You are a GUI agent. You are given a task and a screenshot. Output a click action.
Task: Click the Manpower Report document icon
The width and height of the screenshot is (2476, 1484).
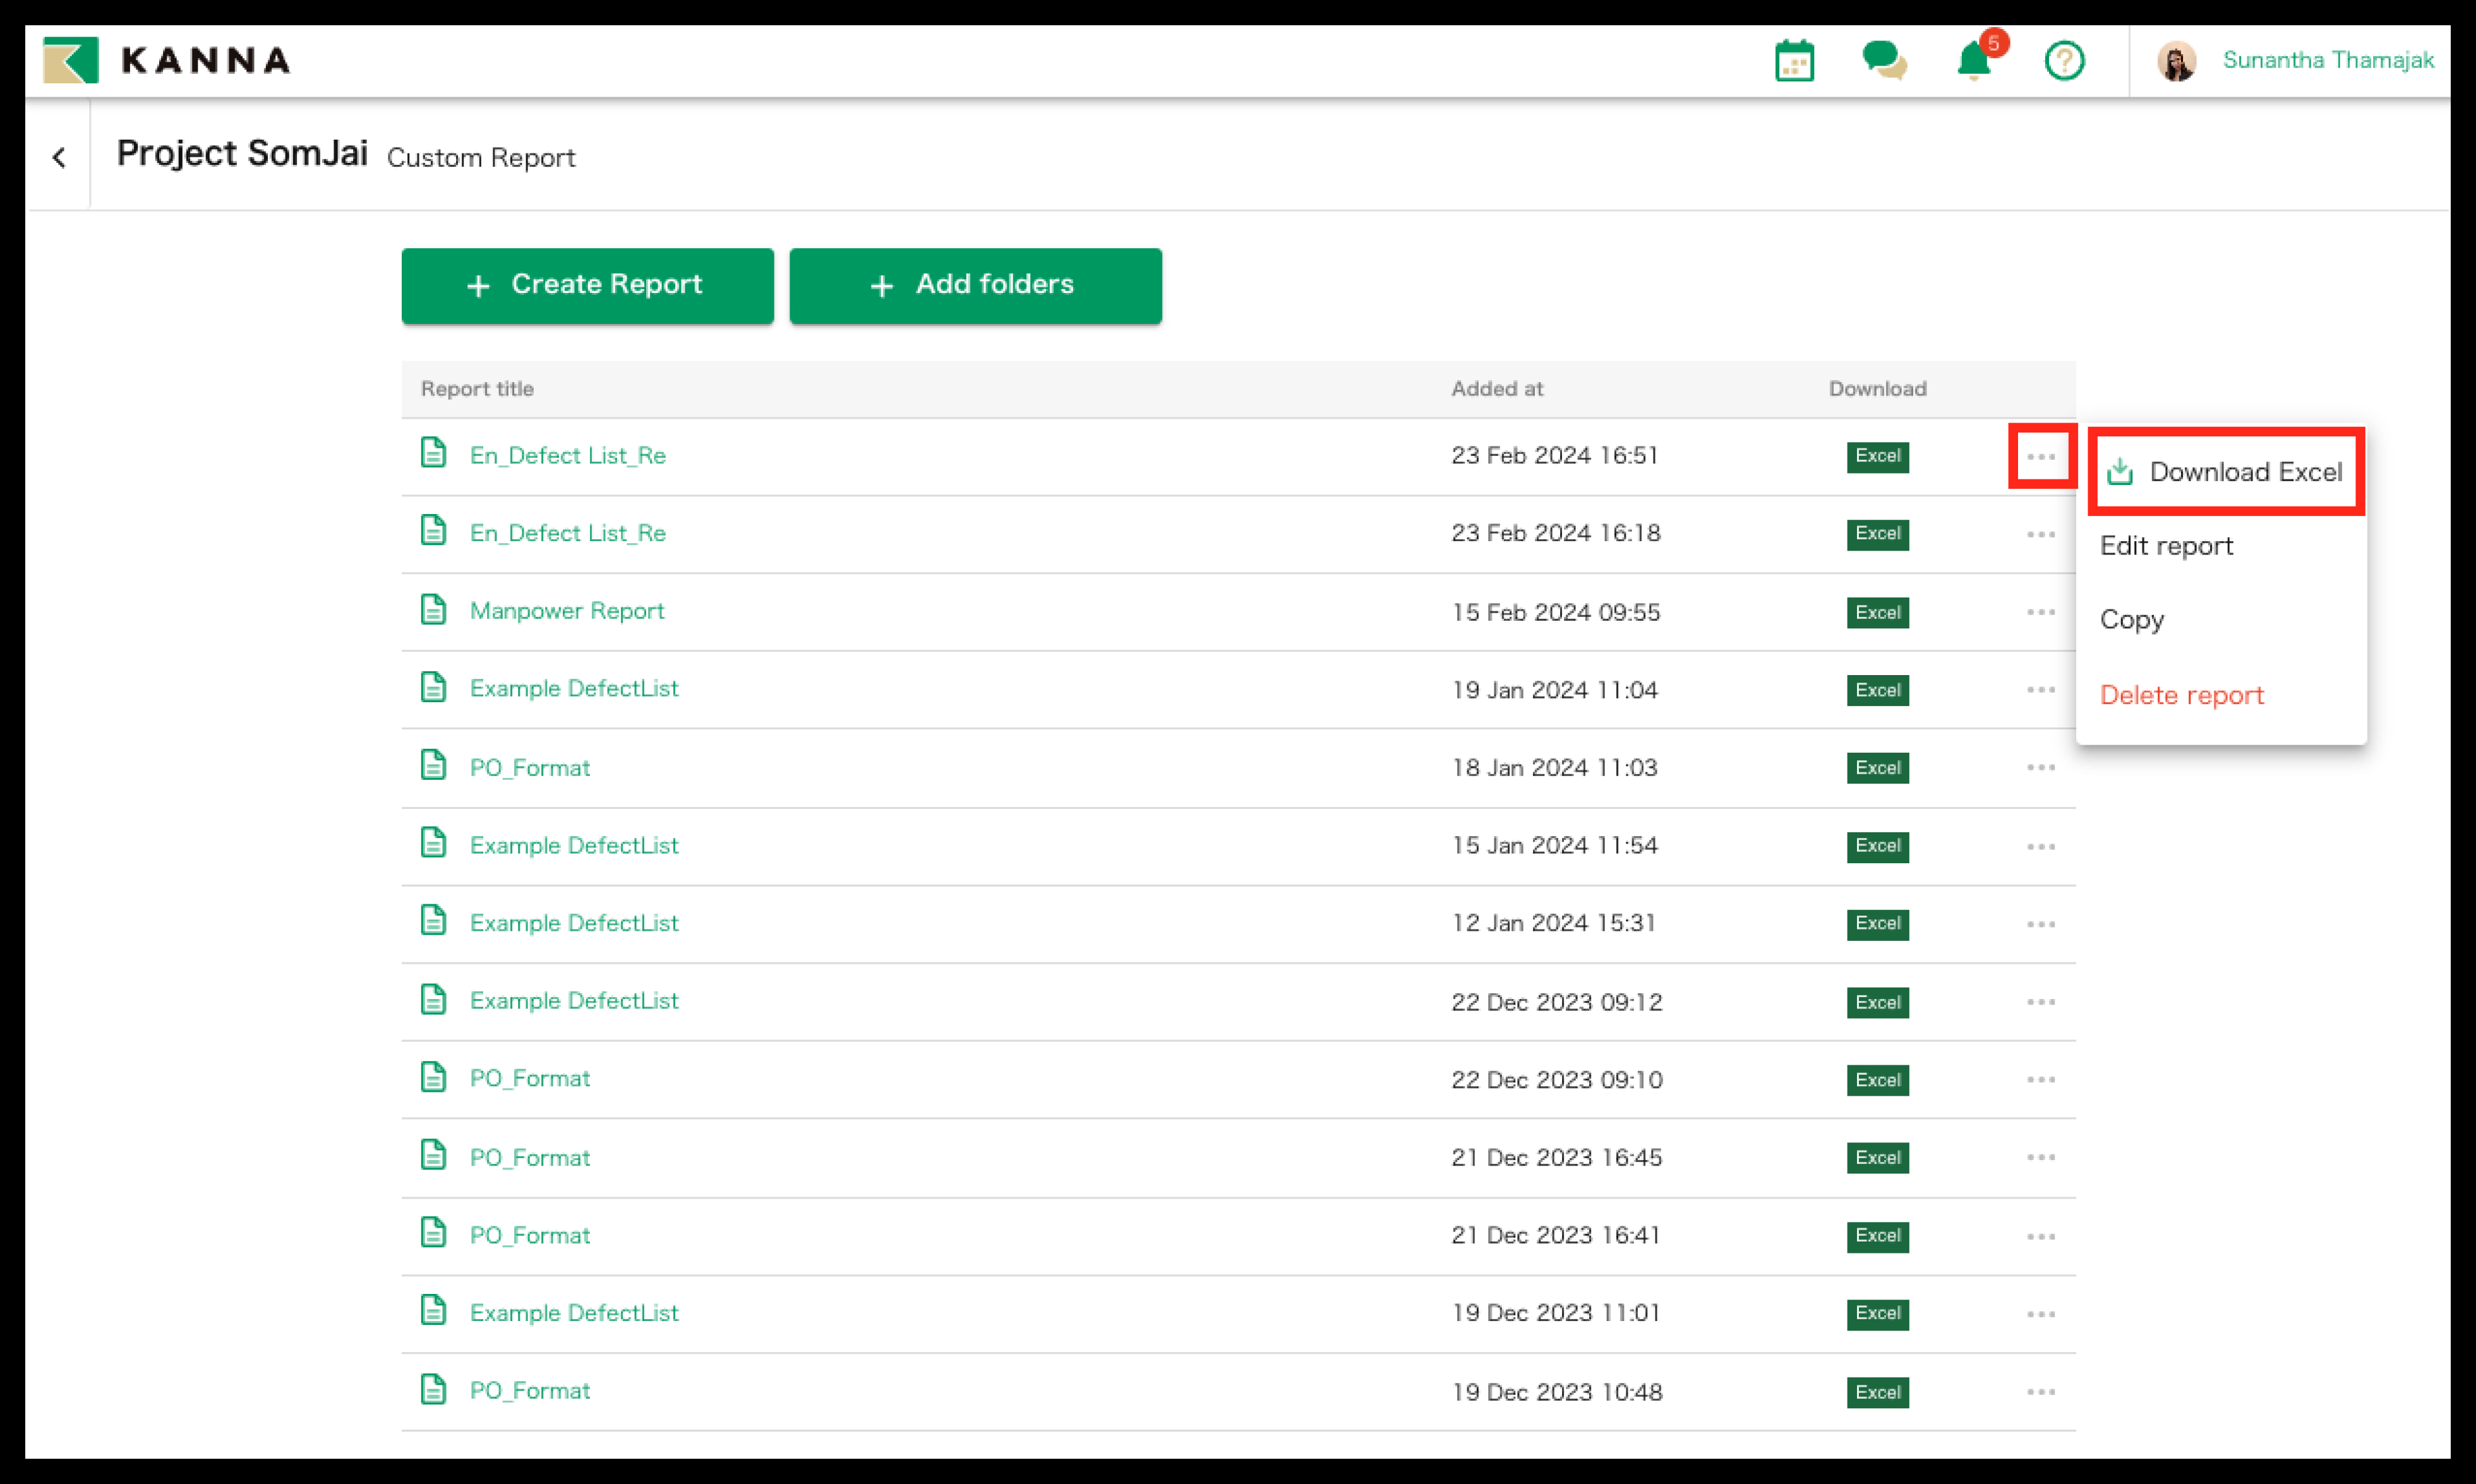click(x=433, y=609)
